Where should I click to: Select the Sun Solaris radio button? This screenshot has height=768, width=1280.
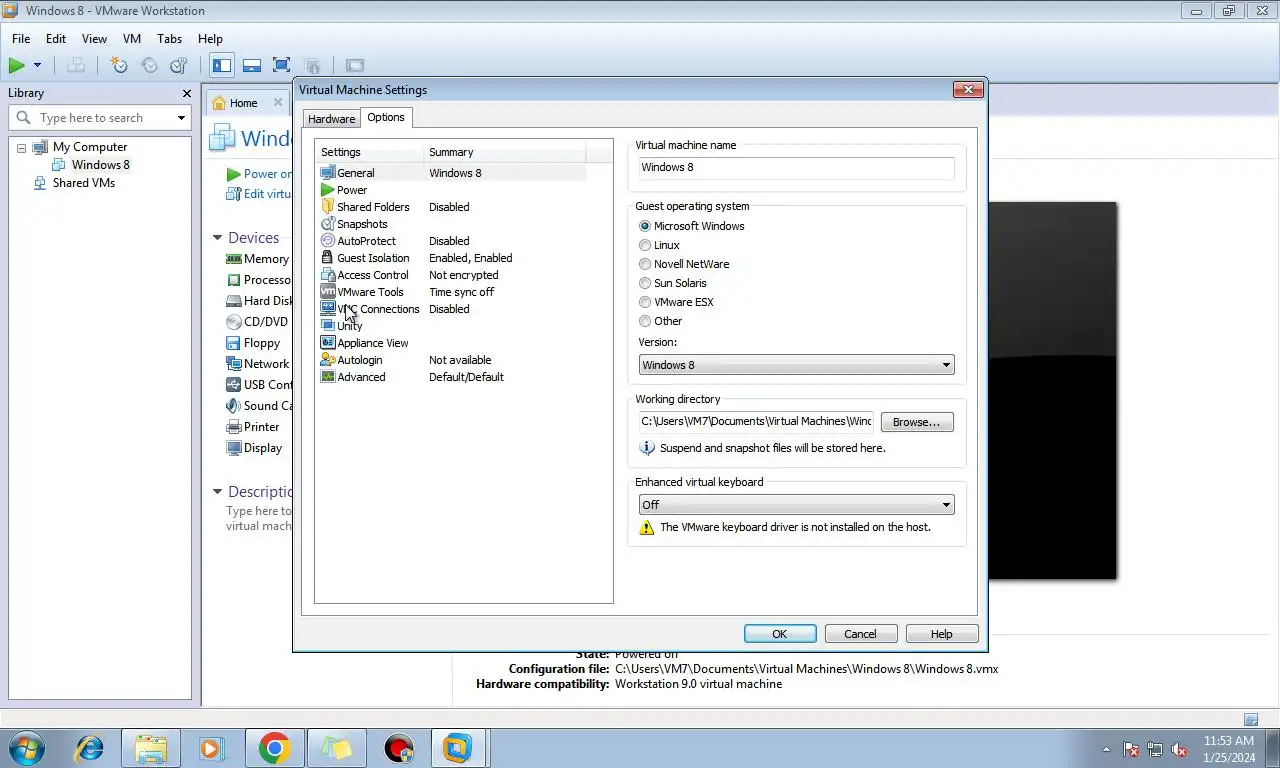point(645,283)
